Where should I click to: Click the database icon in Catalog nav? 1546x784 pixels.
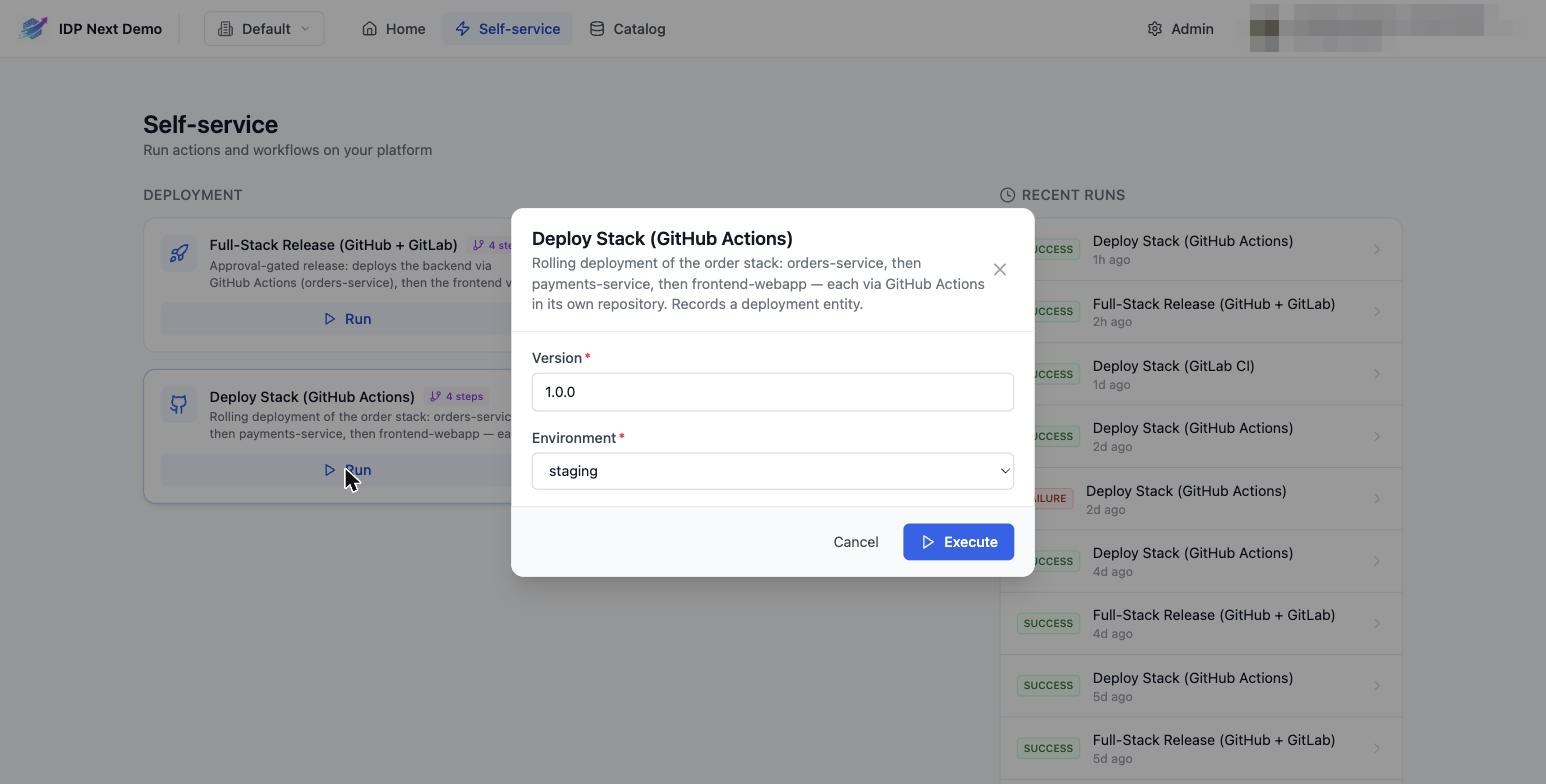point(597,29)
